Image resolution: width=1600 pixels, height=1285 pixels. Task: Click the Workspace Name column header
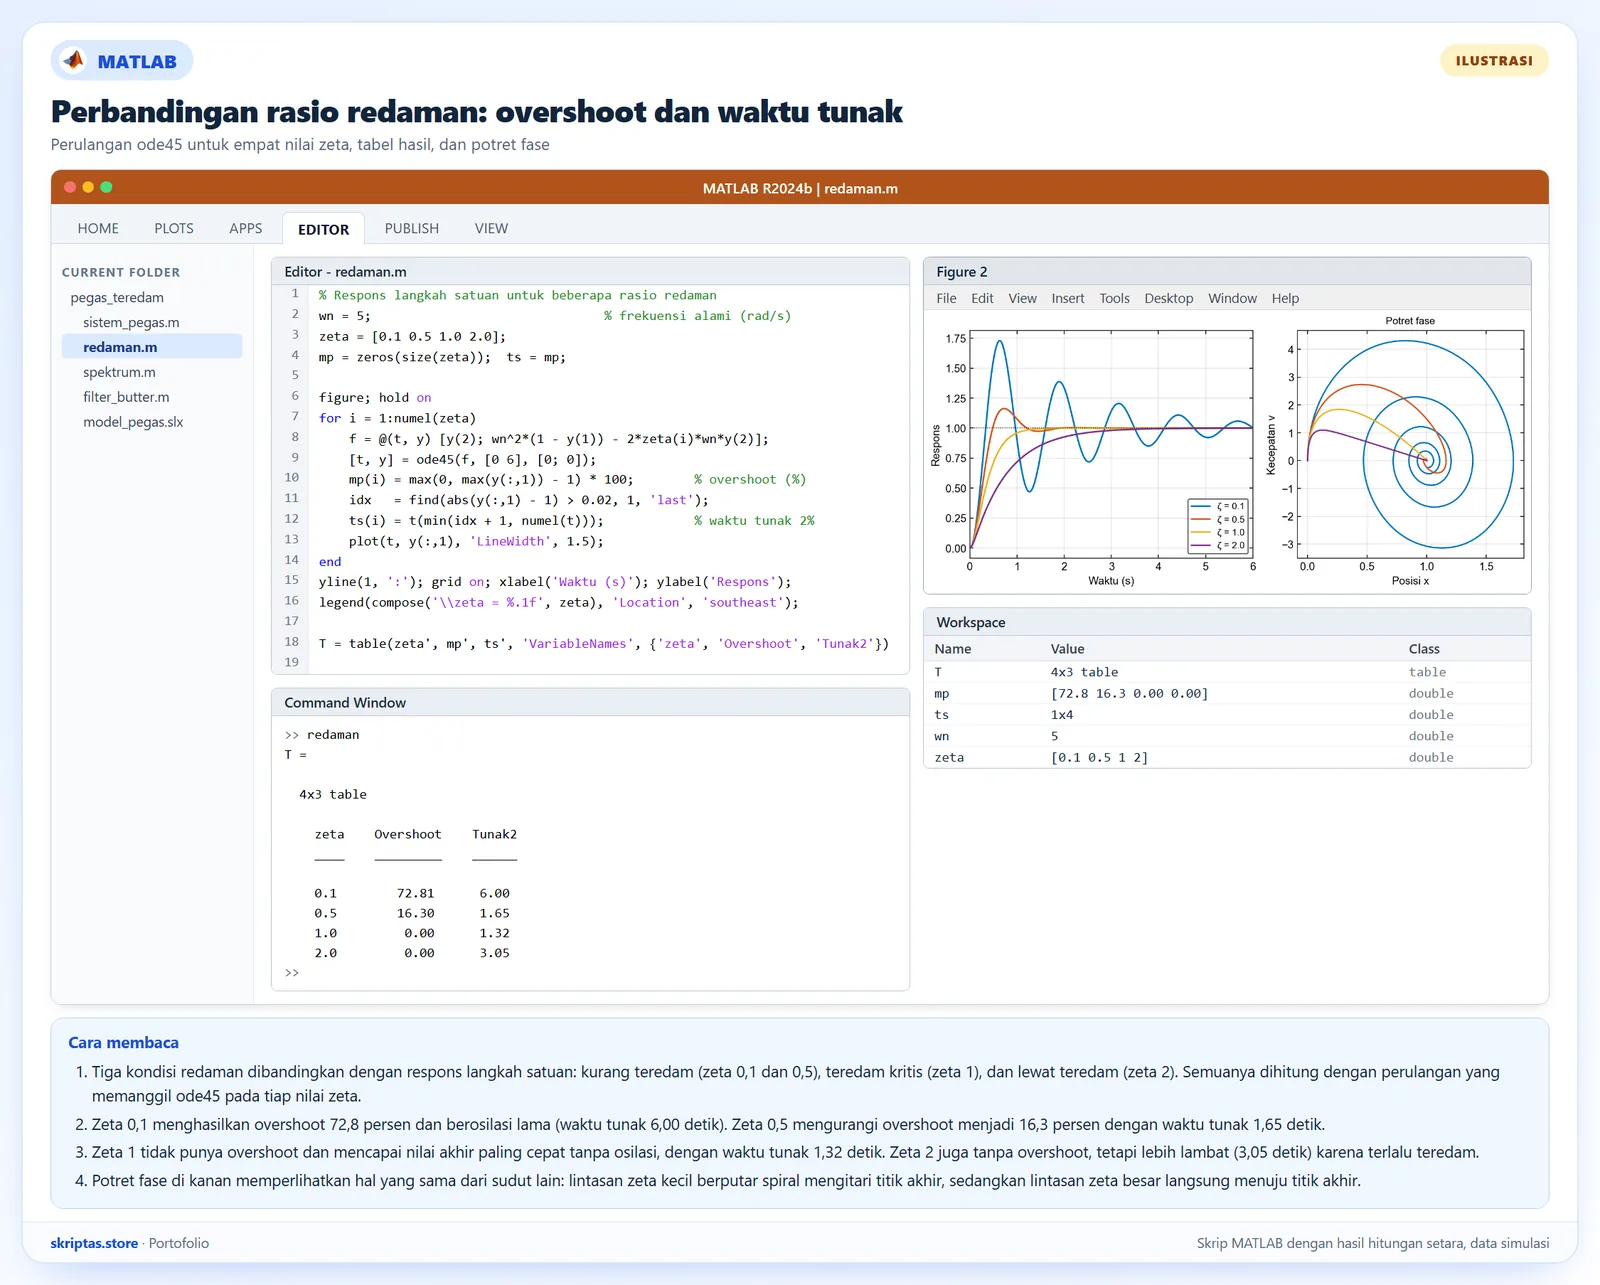(x=953, y=649)
